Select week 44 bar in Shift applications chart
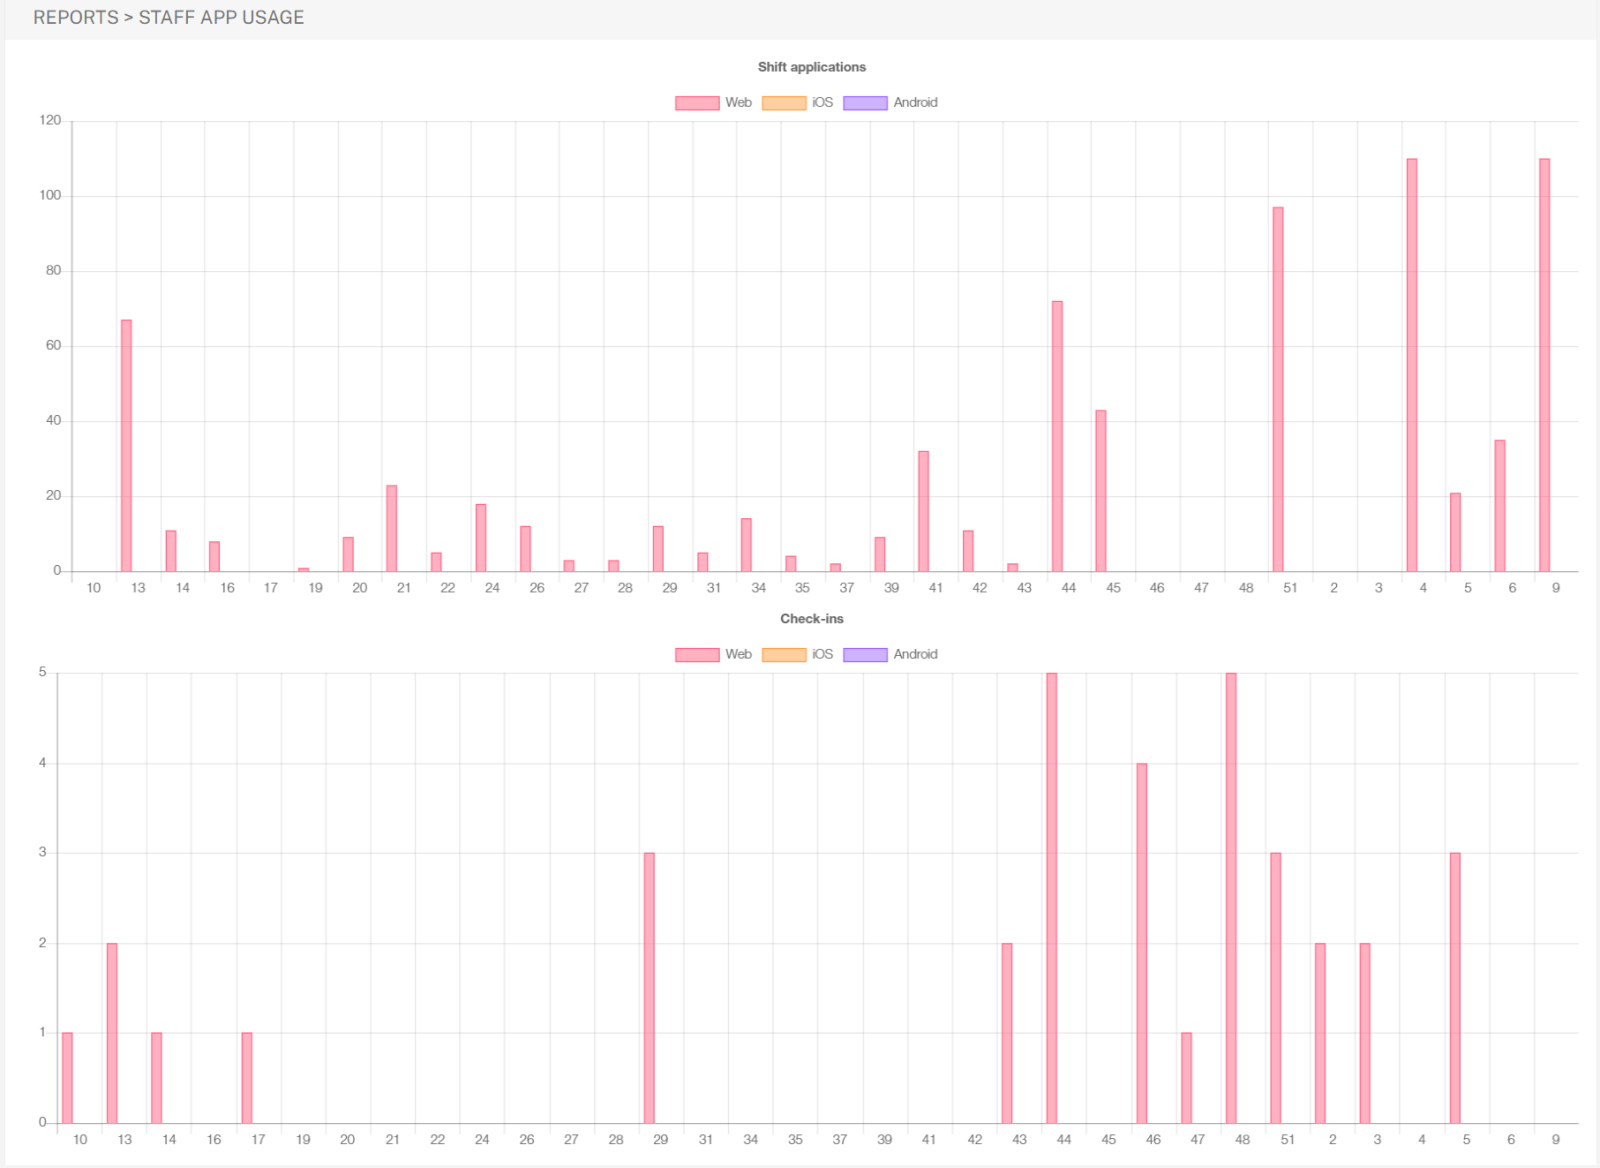Screen dimensions: 1600x1168 [1057, 437]
